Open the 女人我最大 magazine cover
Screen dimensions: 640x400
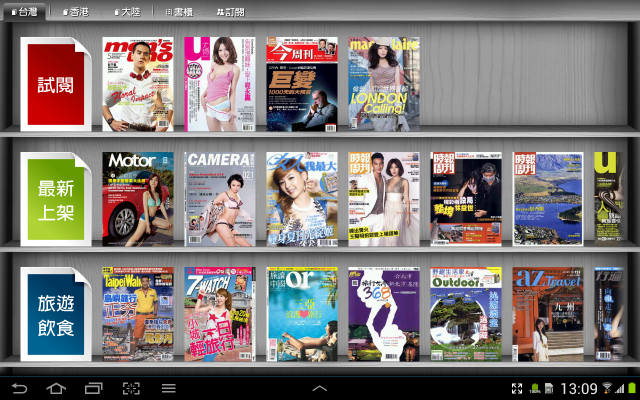click(302, 199)
